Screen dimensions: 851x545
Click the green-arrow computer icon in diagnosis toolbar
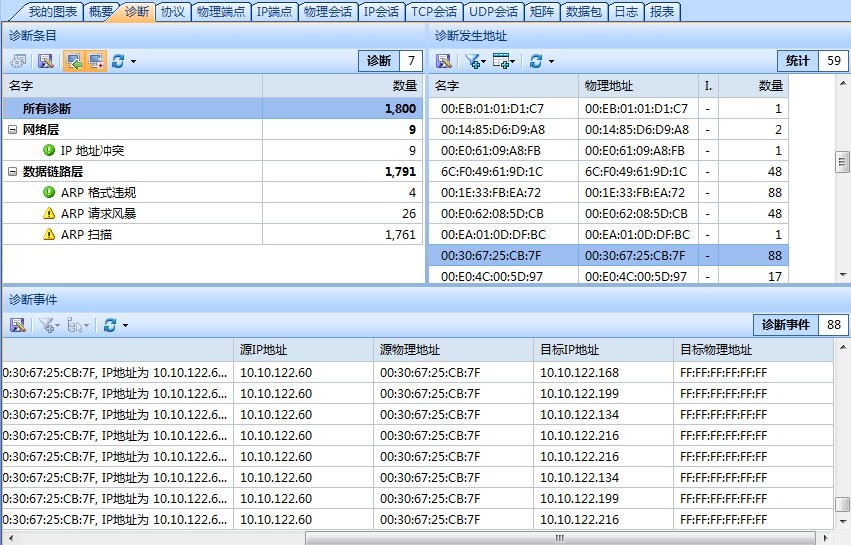[73, 61]
